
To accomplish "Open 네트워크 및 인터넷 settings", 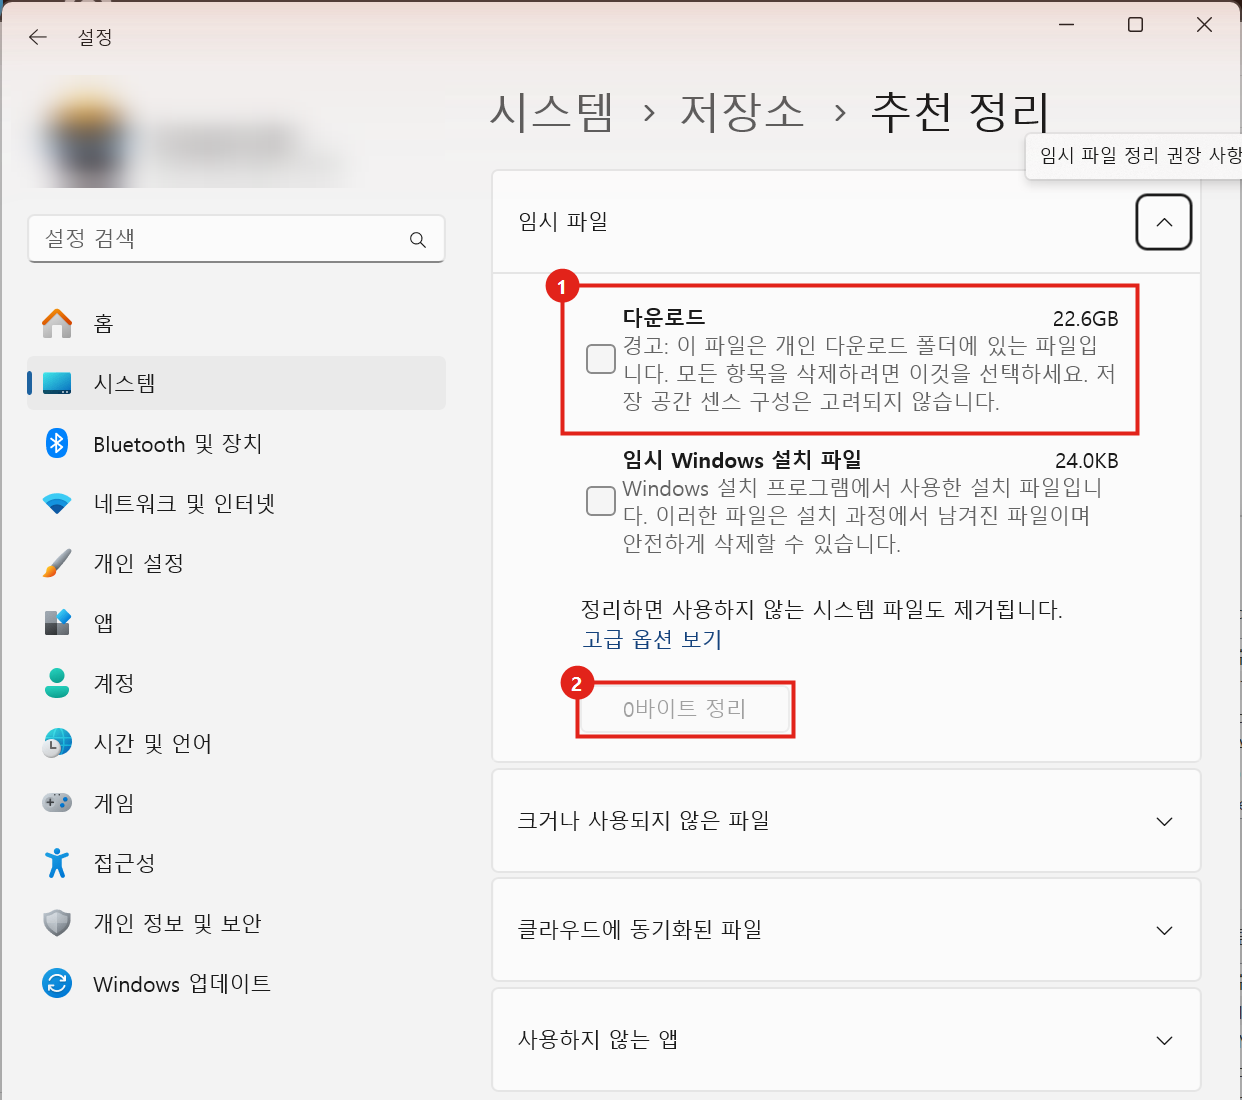I will pos(236,503).
